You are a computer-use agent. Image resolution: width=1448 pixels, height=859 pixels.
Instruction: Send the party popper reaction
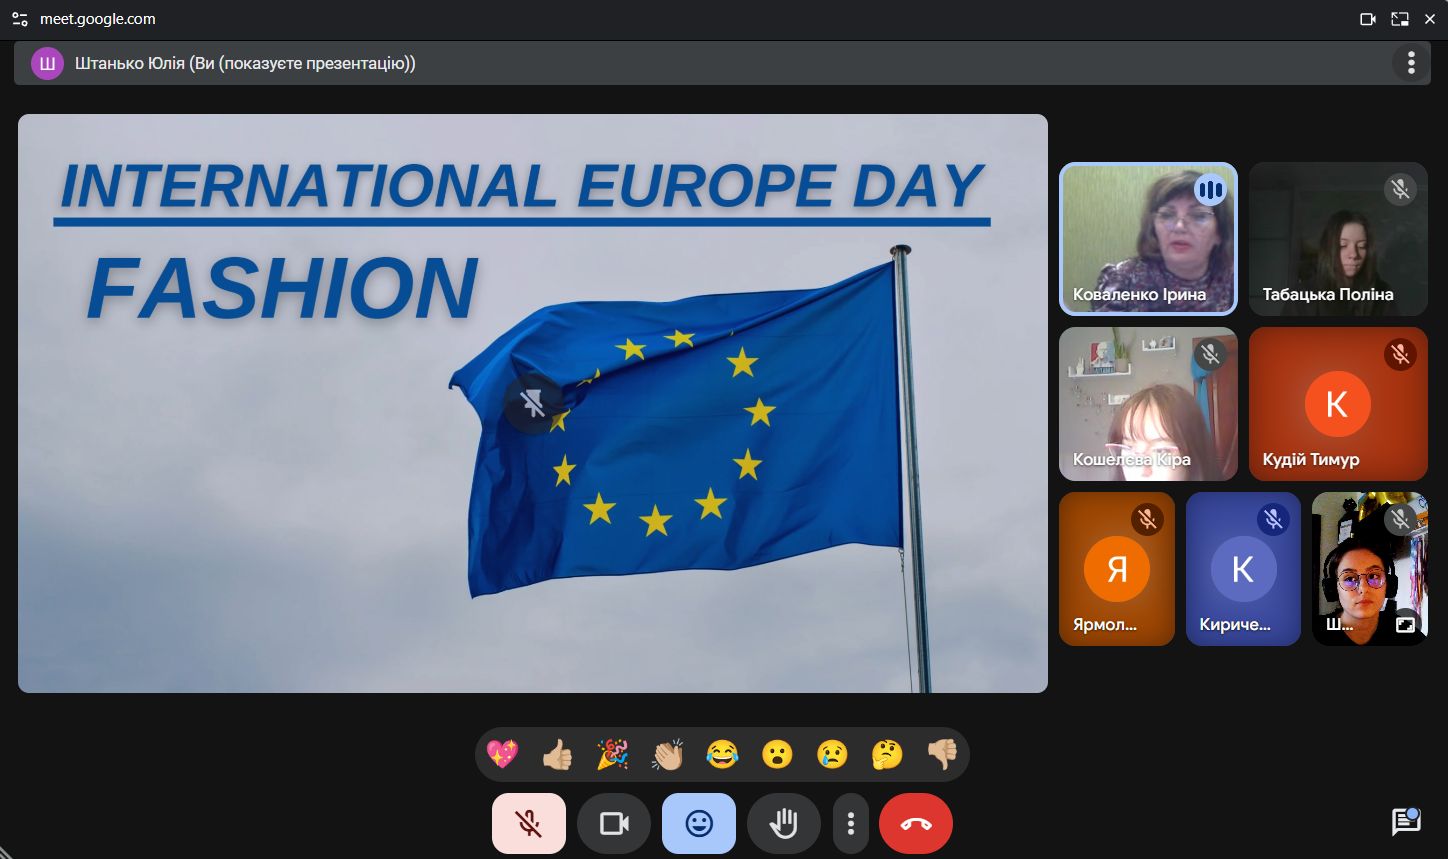coord(612,754)
